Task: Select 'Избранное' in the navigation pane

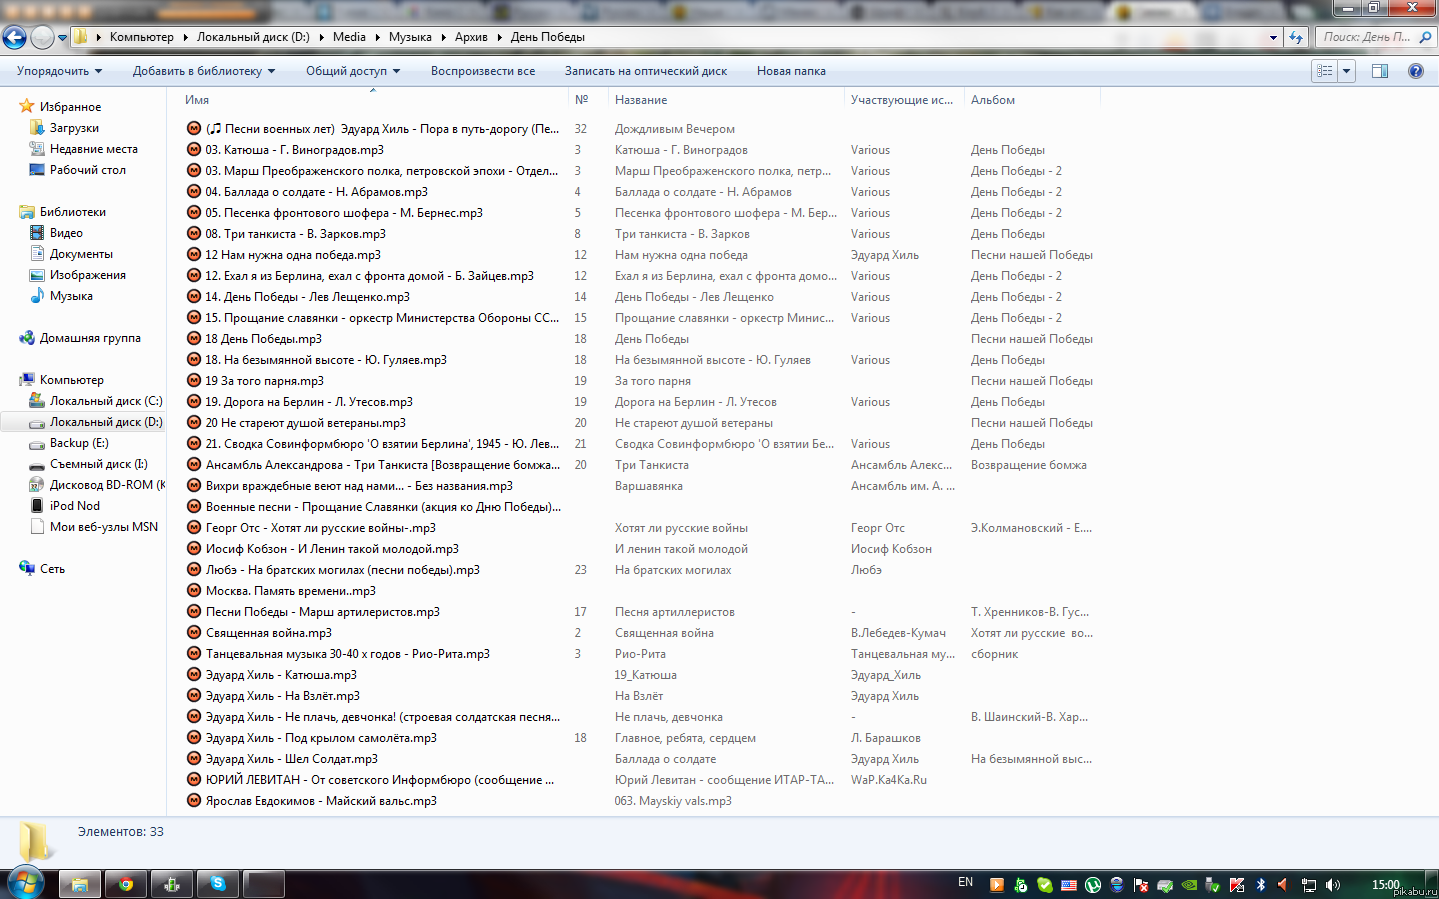Action: 70,107
